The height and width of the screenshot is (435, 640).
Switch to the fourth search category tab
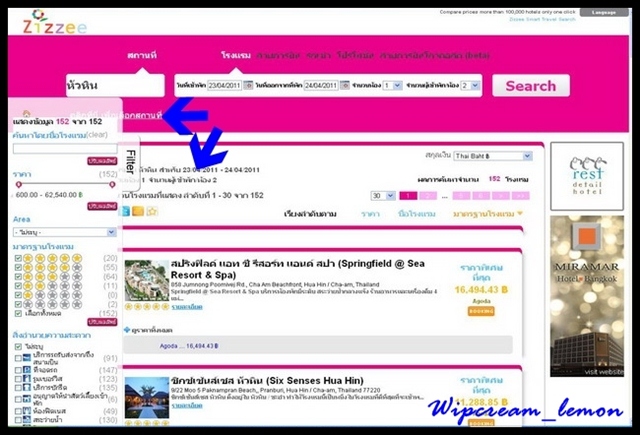(x=355, y=55)
